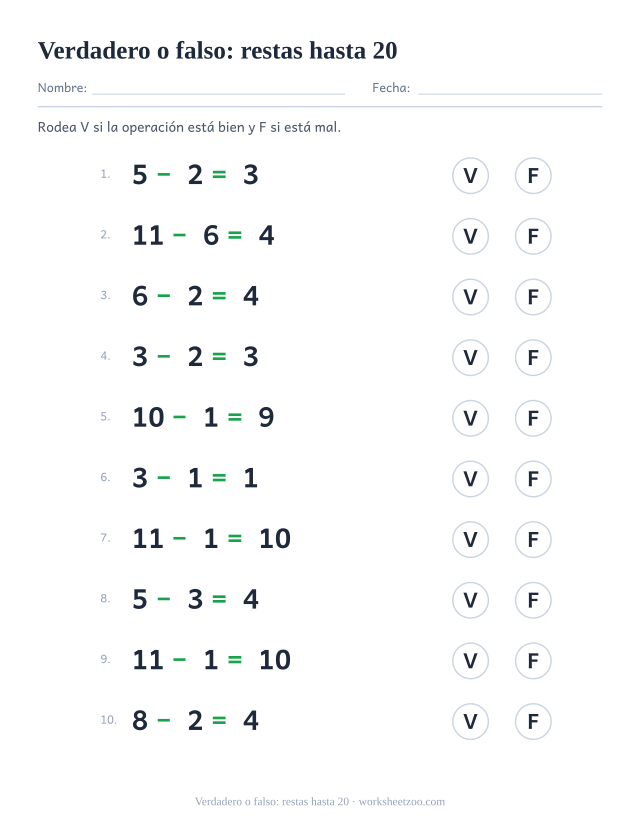The height and width of the screenshot is (829, 640).
Task: Choose F for 3 − 1 = 1
Action: pyautogui.click(x=533, y=479)
